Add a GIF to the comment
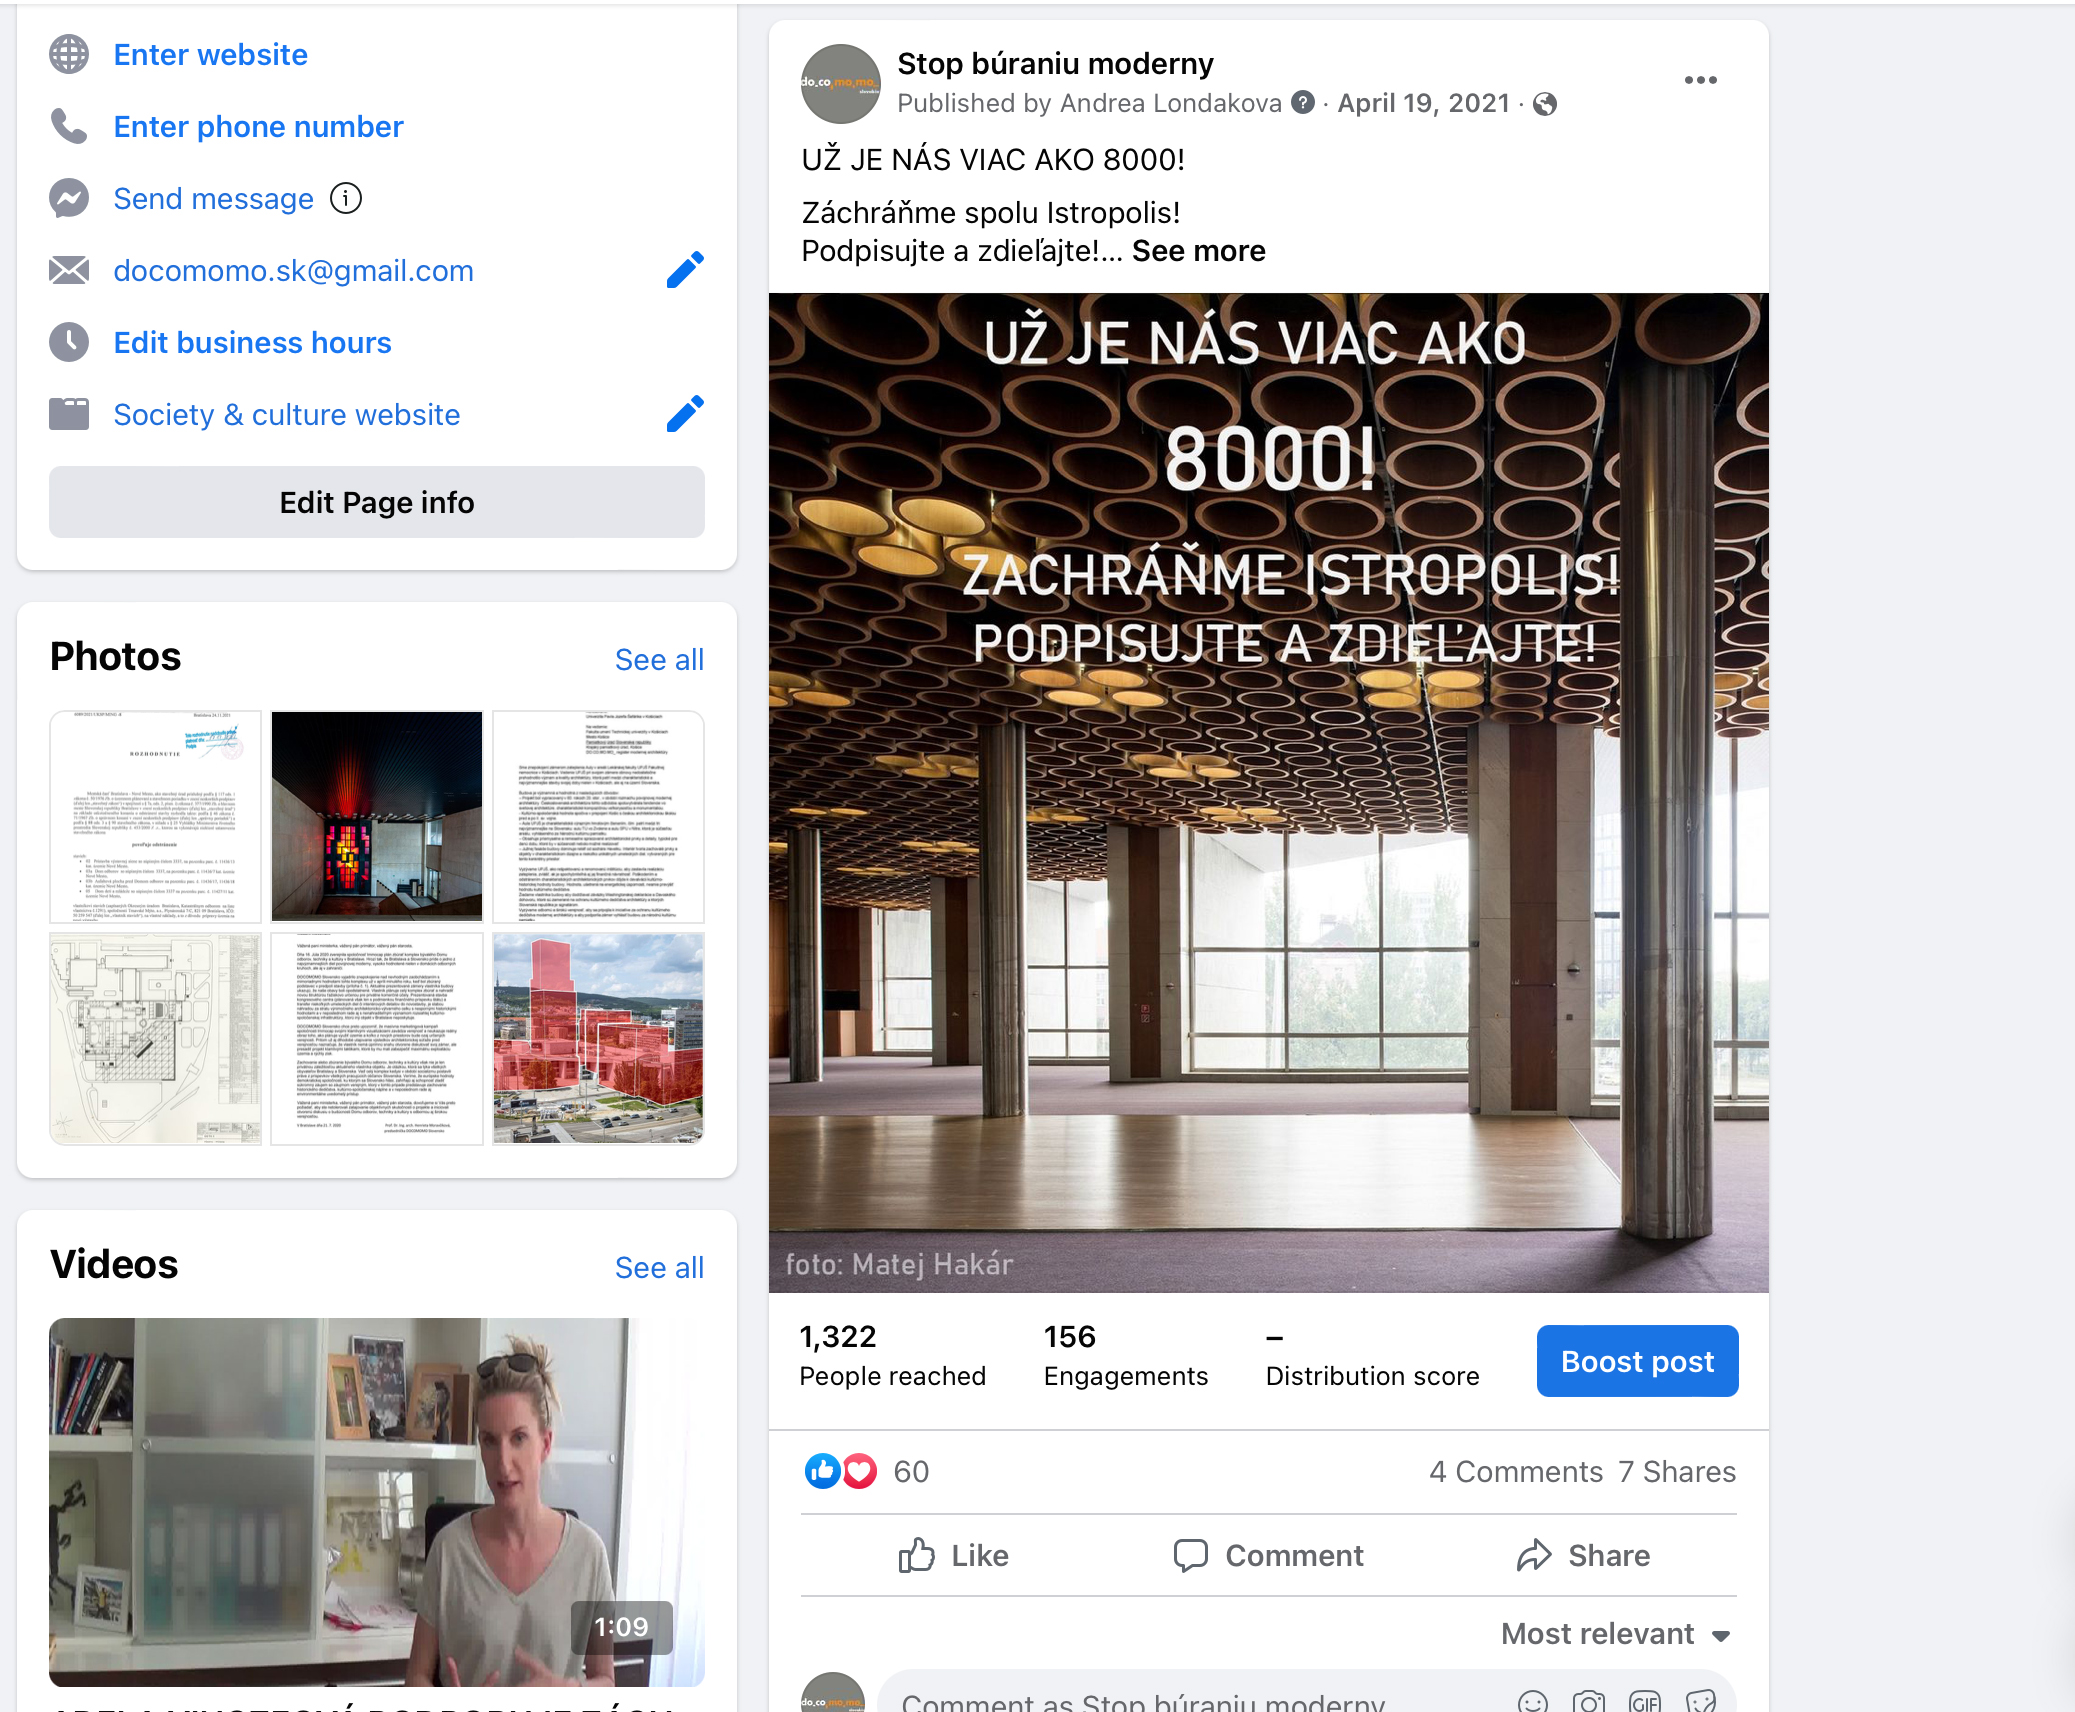2075x1712 pixels. [1644, 1701]
